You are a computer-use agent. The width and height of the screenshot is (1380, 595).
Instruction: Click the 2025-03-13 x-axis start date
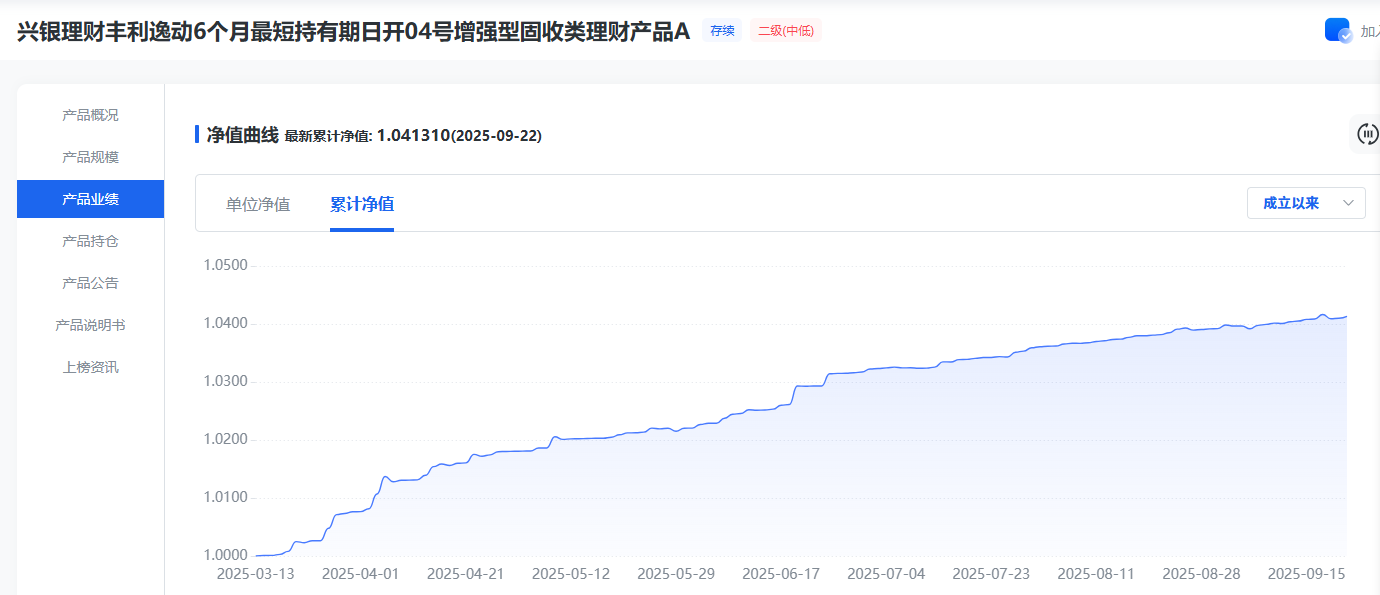(254, 574)
